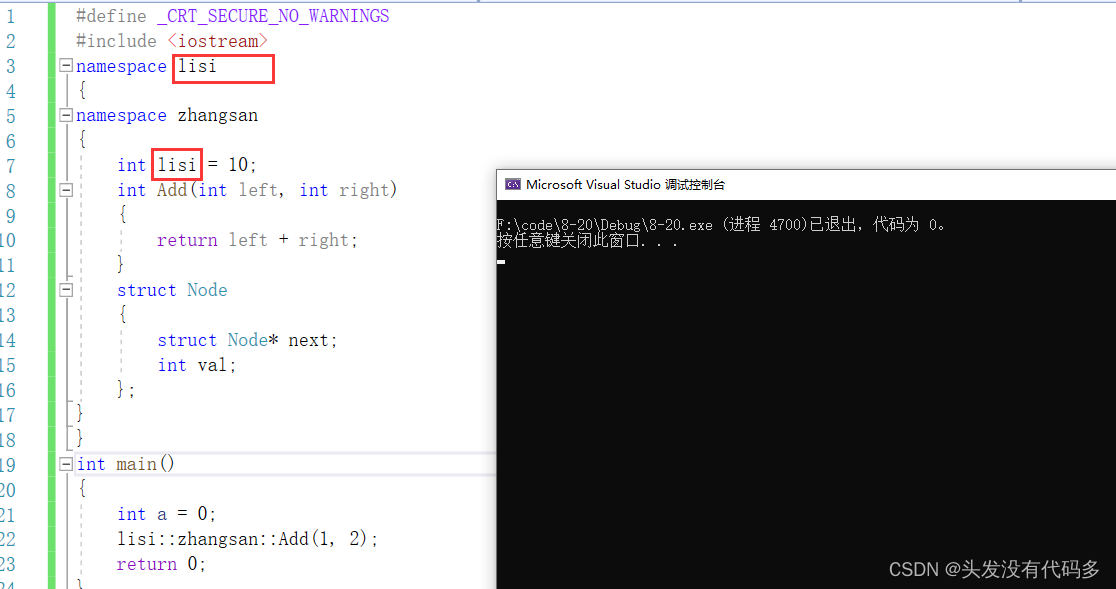Click the variable lisi on line 7
The width and height of the screenshot is (1116, 589).
pyautogui.click(x=177, y=165)
